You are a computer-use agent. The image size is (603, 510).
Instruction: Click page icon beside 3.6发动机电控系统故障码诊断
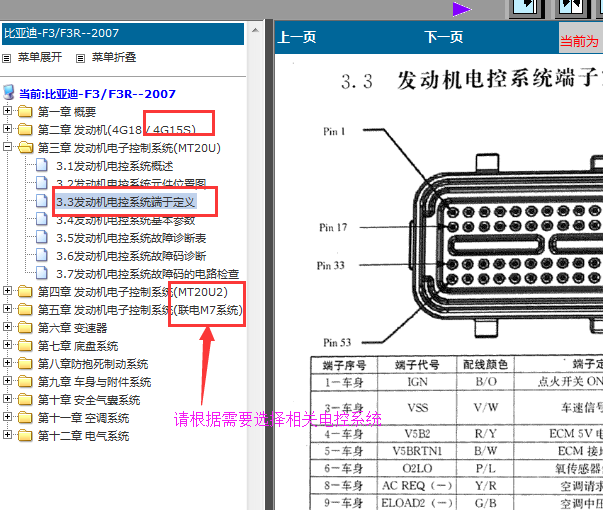click(42, 255)
